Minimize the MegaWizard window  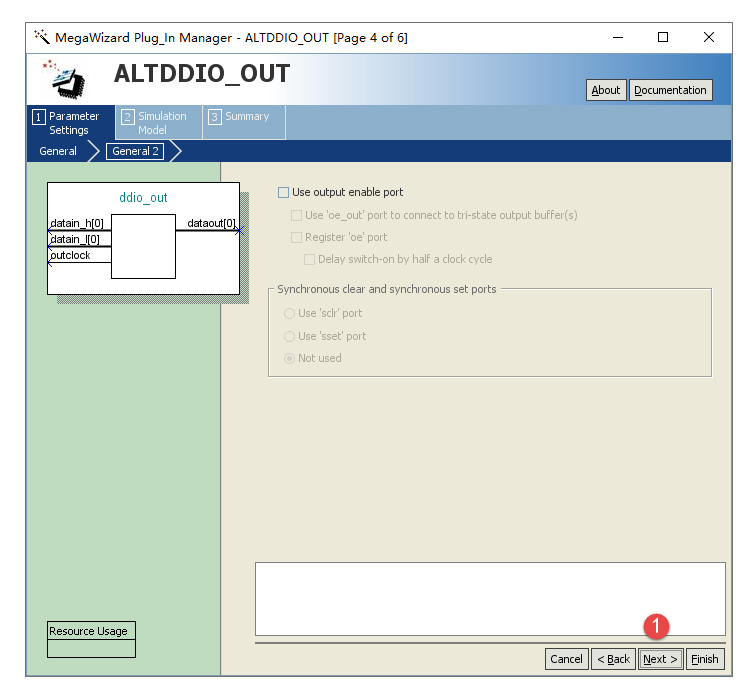(x=618, y=37)
